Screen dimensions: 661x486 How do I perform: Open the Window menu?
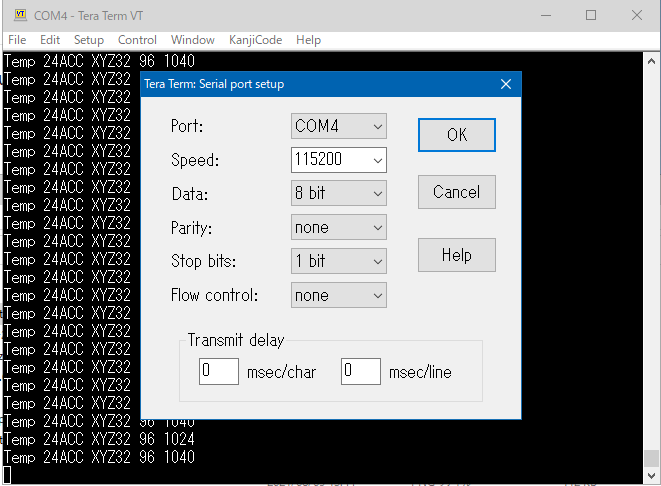(x=193, y=40)
